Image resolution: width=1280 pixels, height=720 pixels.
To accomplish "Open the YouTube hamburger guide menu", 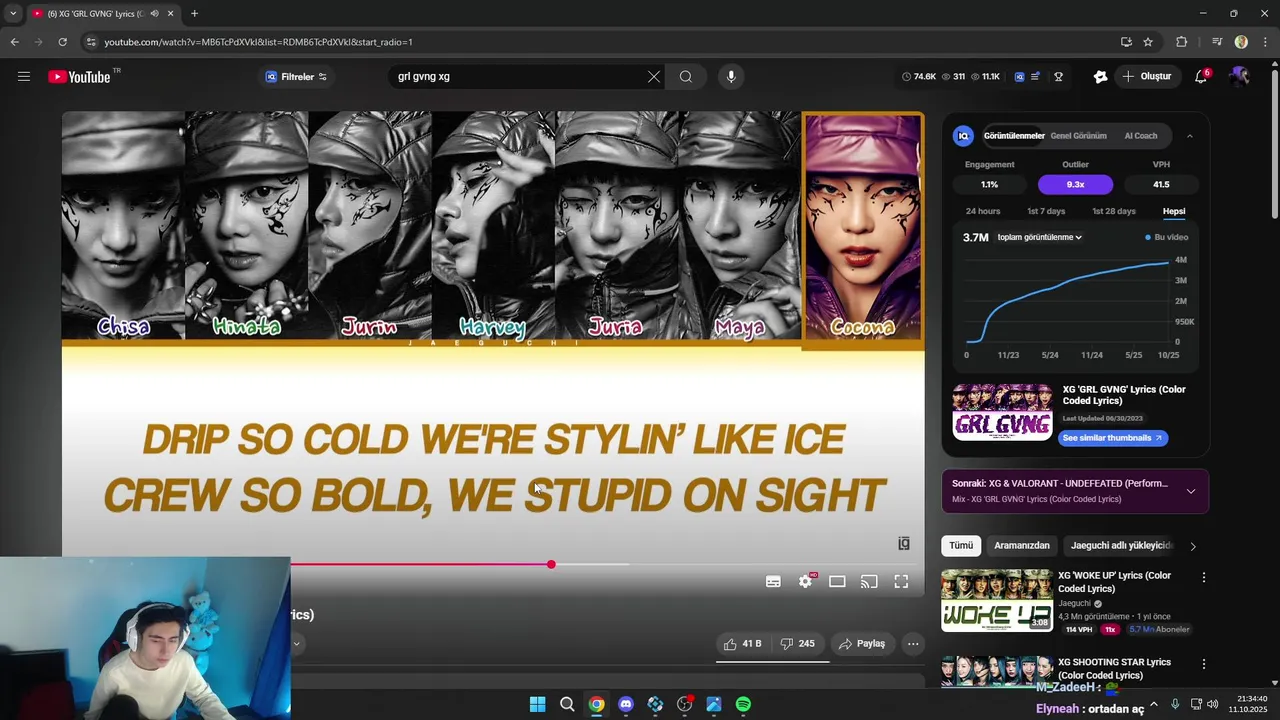I will [x=24, y=77].
